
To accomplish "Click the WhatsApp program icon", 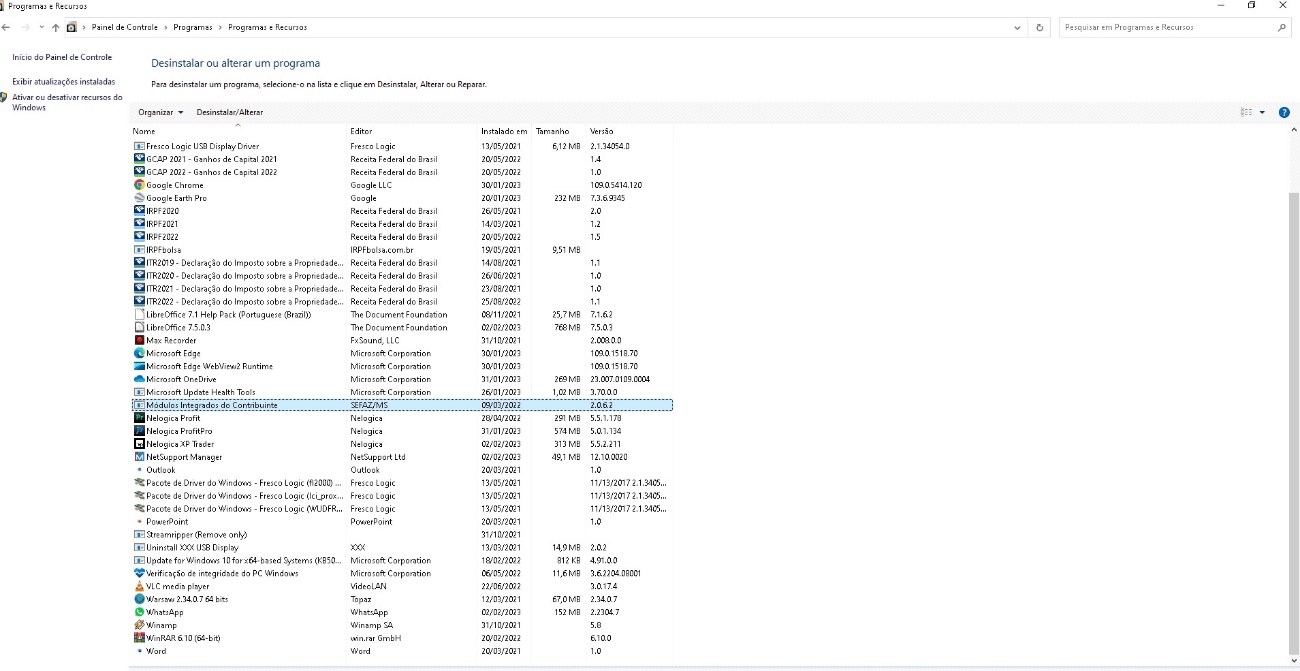I will pos(139,612).
